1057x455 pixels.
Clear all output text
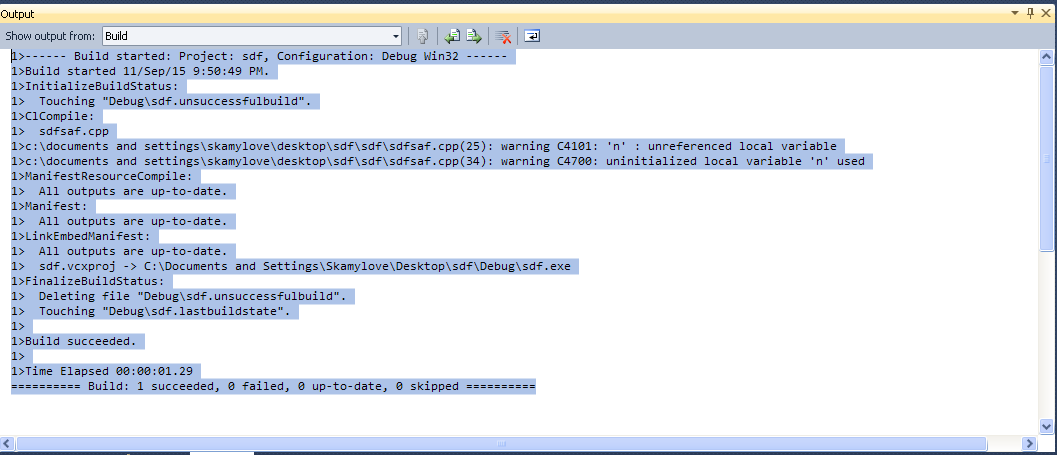click(504, 36)
